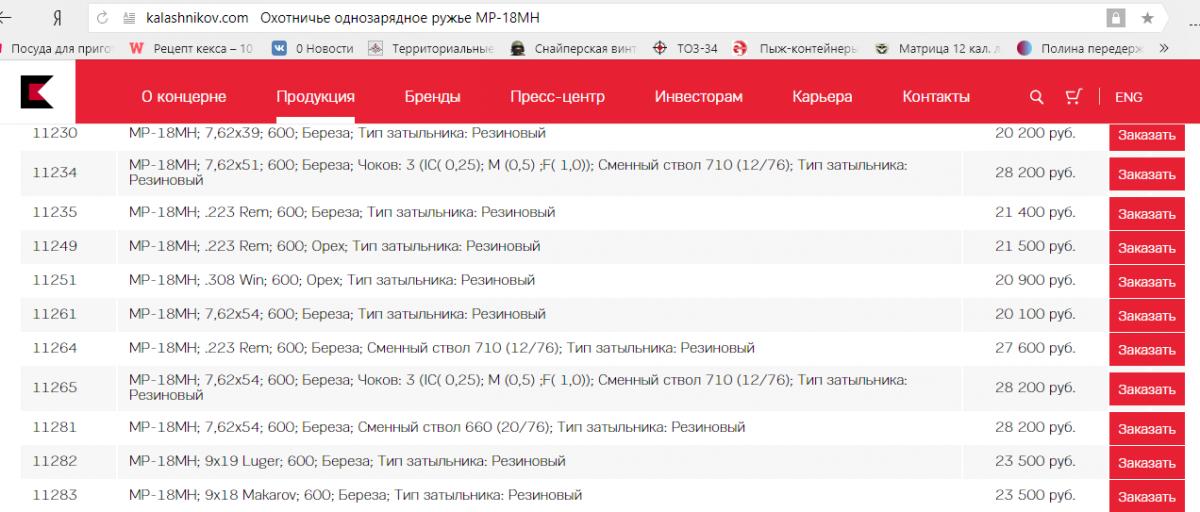Open the shopping cart icon
The image size is (1200, 512).
tap(1073, 97)
